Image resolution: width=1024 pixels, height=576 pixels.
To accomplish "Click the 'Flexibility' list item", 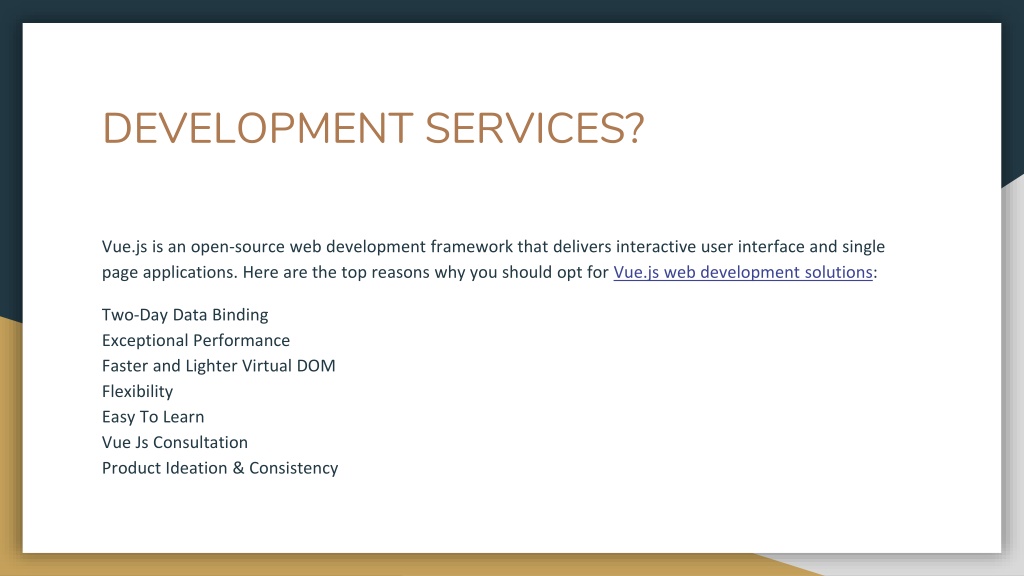I will point(138,391).
